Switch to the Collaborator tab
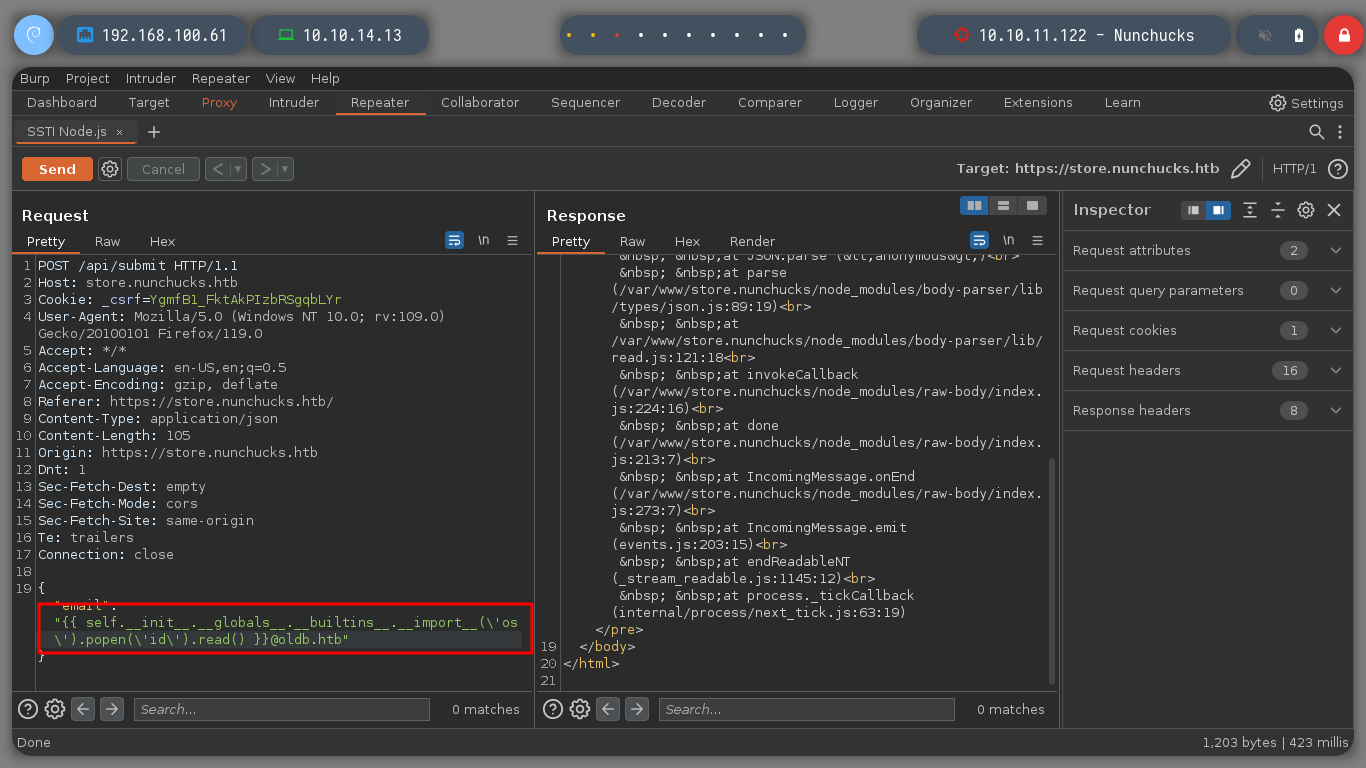The width and height of the screenshot is (1366, 768). [x=480, y=102]
